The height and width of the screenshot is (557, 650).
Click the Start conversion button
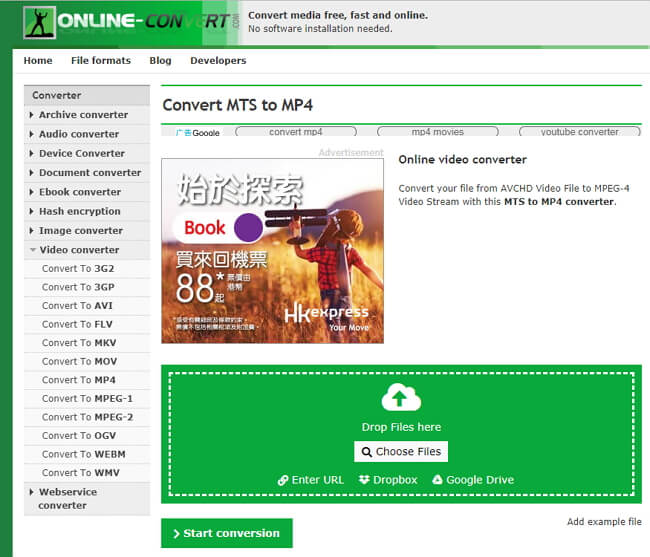tap(227, 533)
